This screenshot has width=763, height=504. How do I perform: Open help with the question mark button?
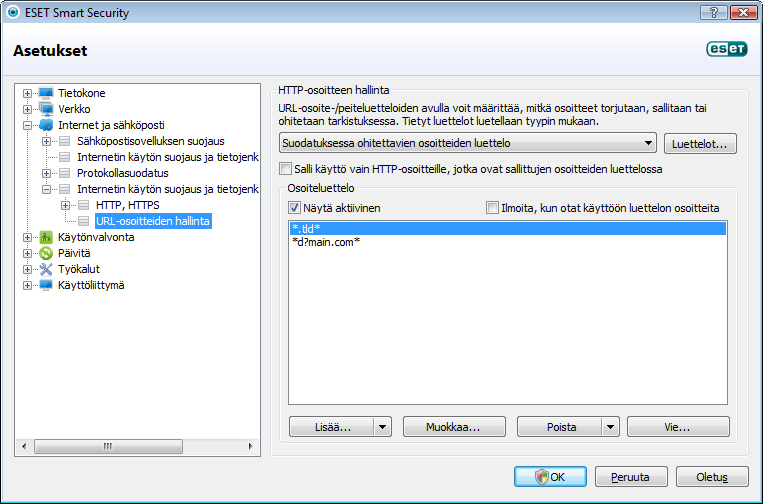714,13
